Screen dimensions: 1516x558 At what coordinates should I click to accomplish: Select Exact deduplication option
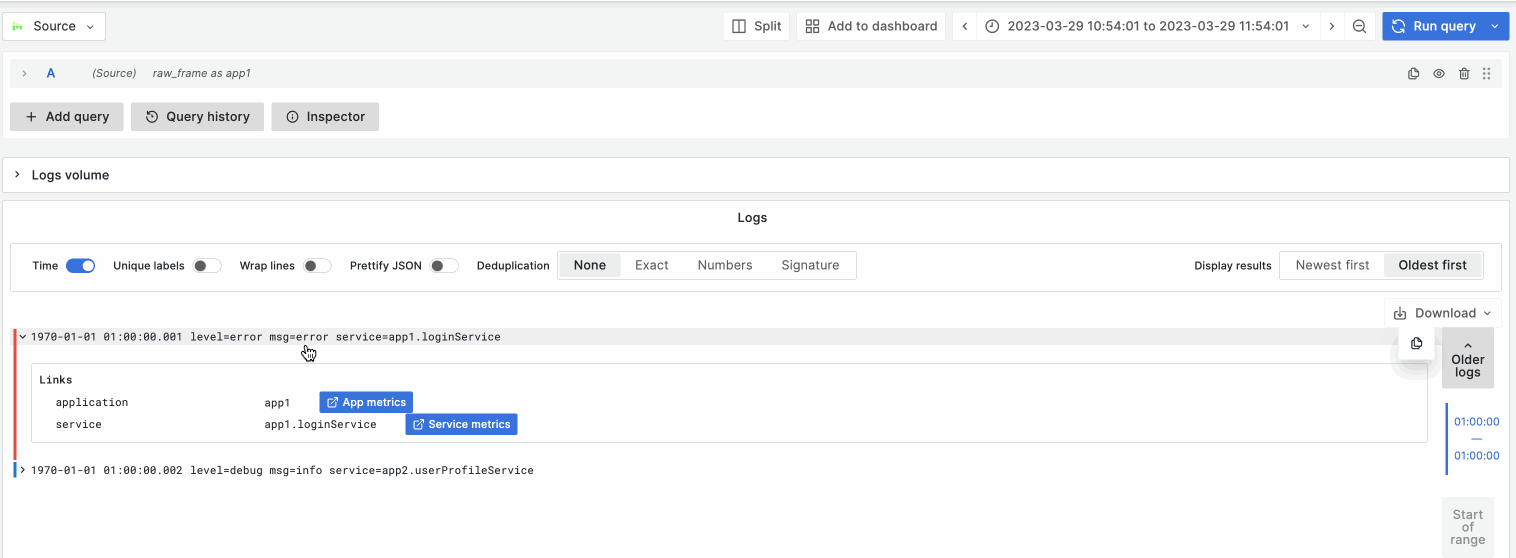[x=651, y=266]
